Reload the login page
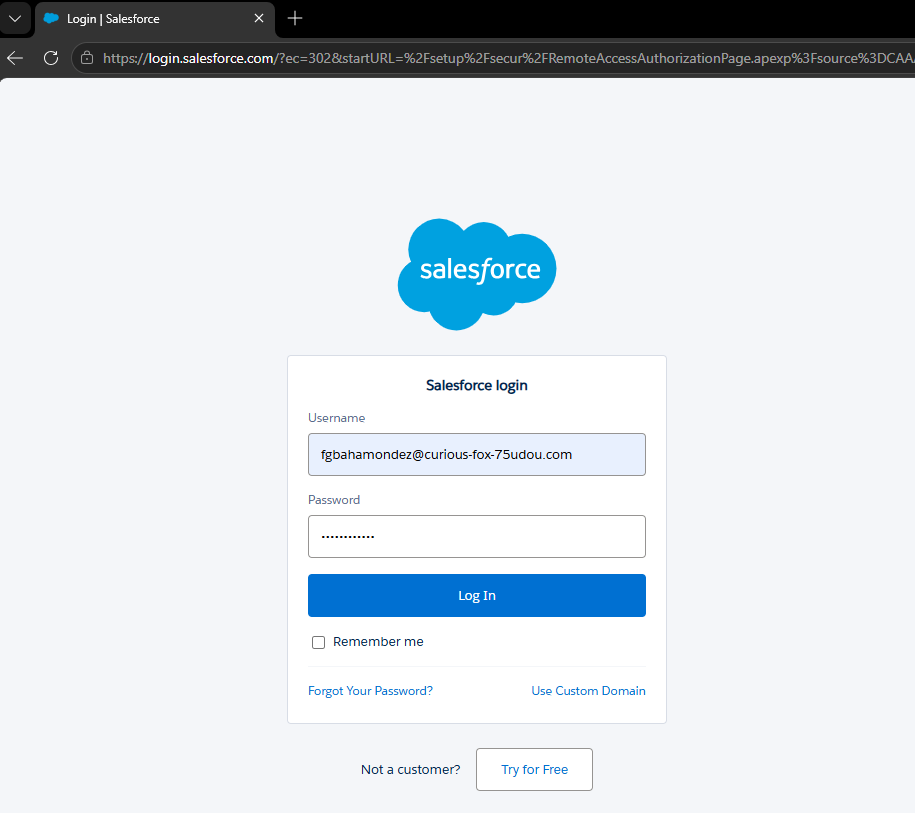The width and height of the screenshot is (915, 813). tap(51, 58)
